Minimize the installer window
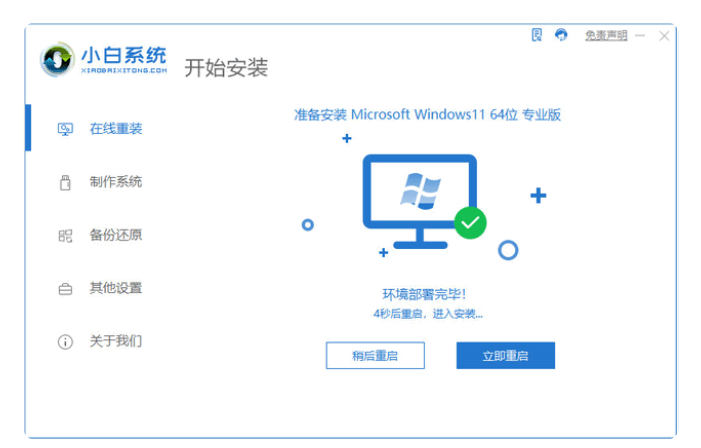The image size is (701, 448). [x=640, y=35]
